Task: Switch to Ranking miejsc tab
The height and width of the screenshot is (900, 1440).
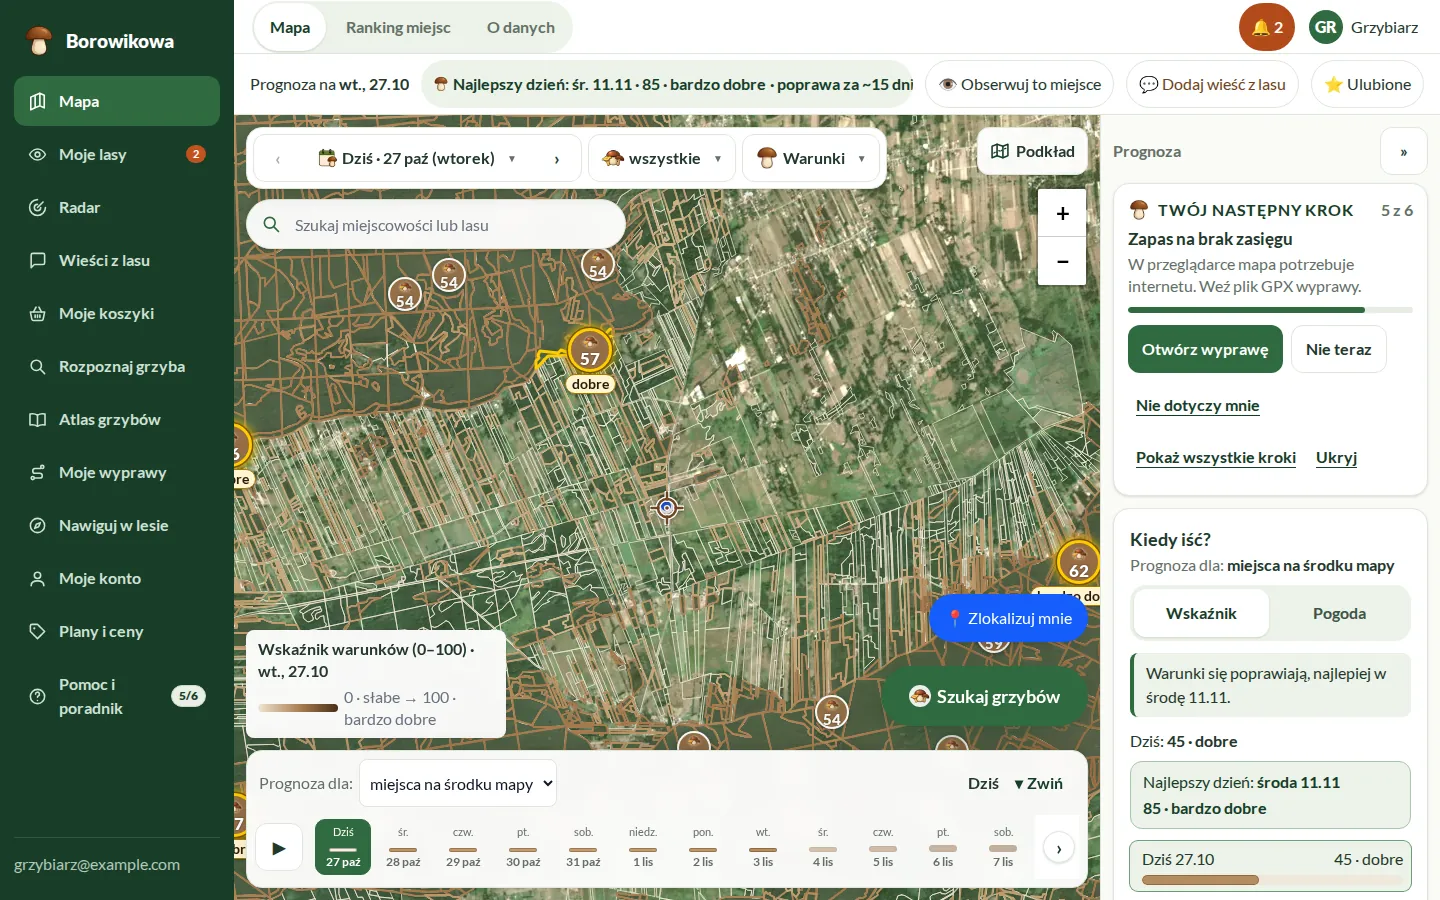Action: (398, 27)
